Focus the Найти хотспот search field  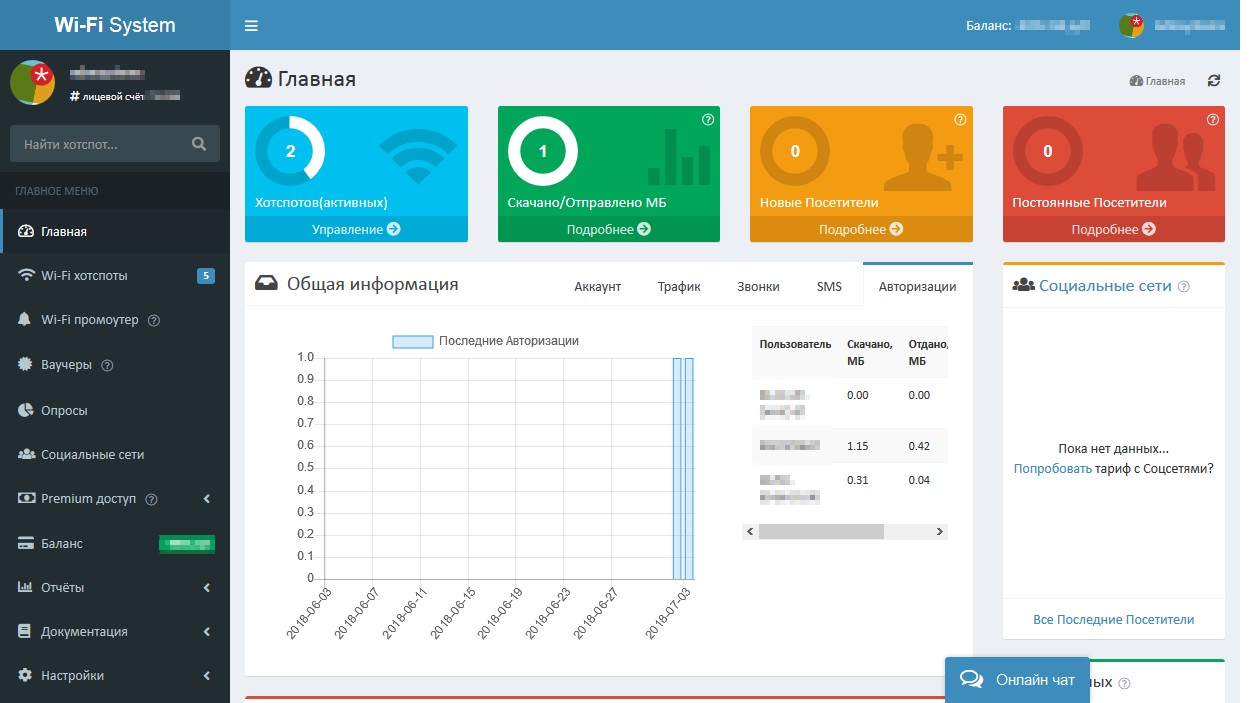click(x=100, y=144)
